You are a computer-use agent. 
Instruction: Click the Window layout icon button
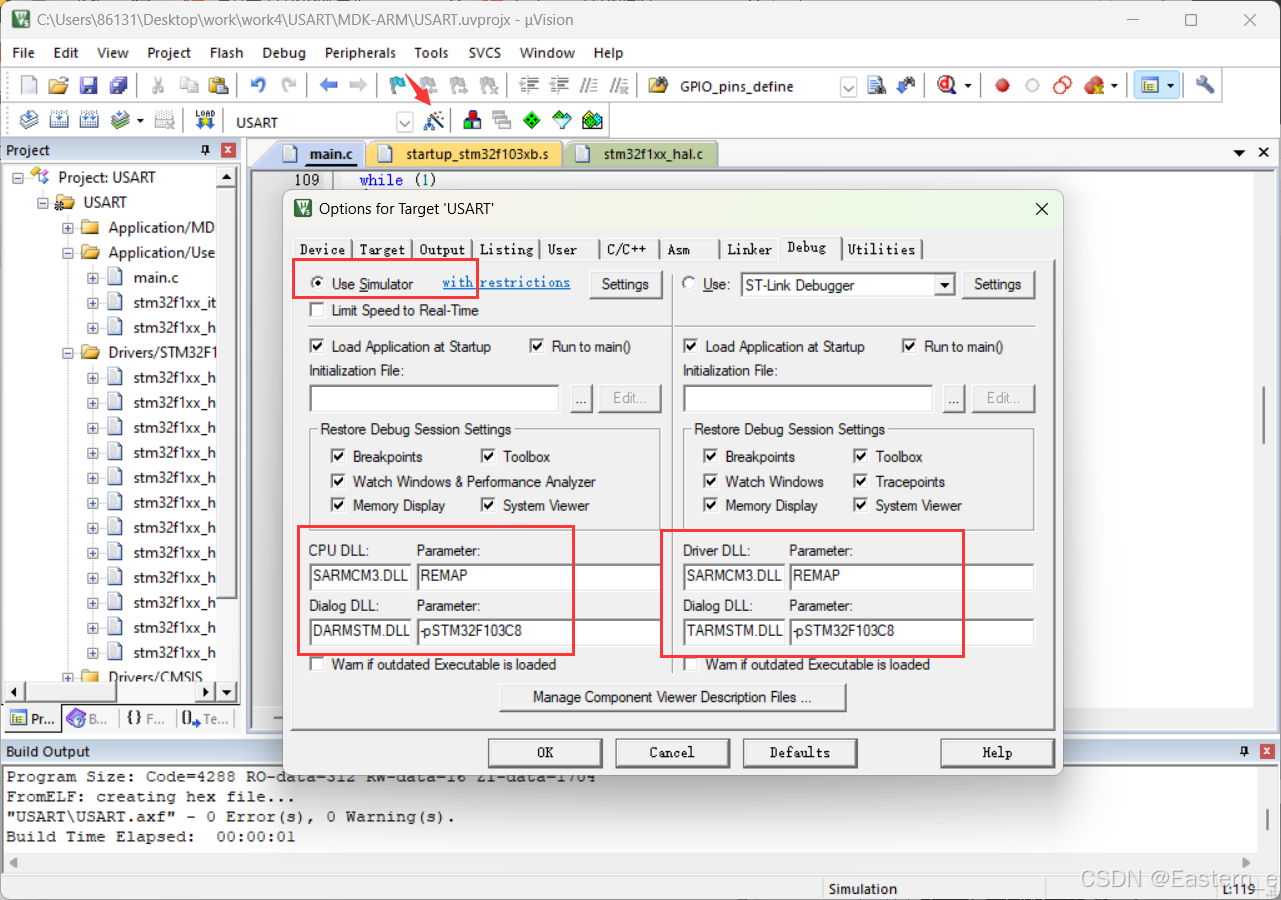click(1150, 86)
